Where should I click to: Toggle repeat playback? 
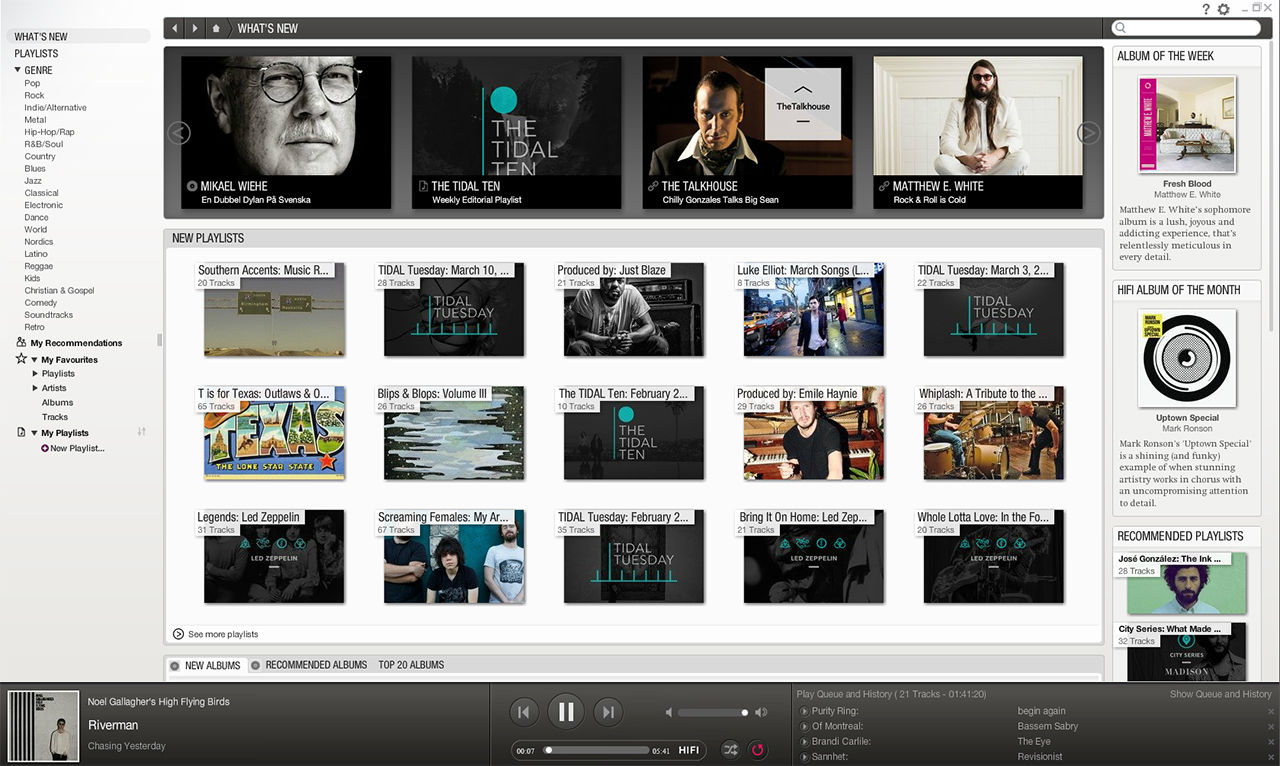757,749
